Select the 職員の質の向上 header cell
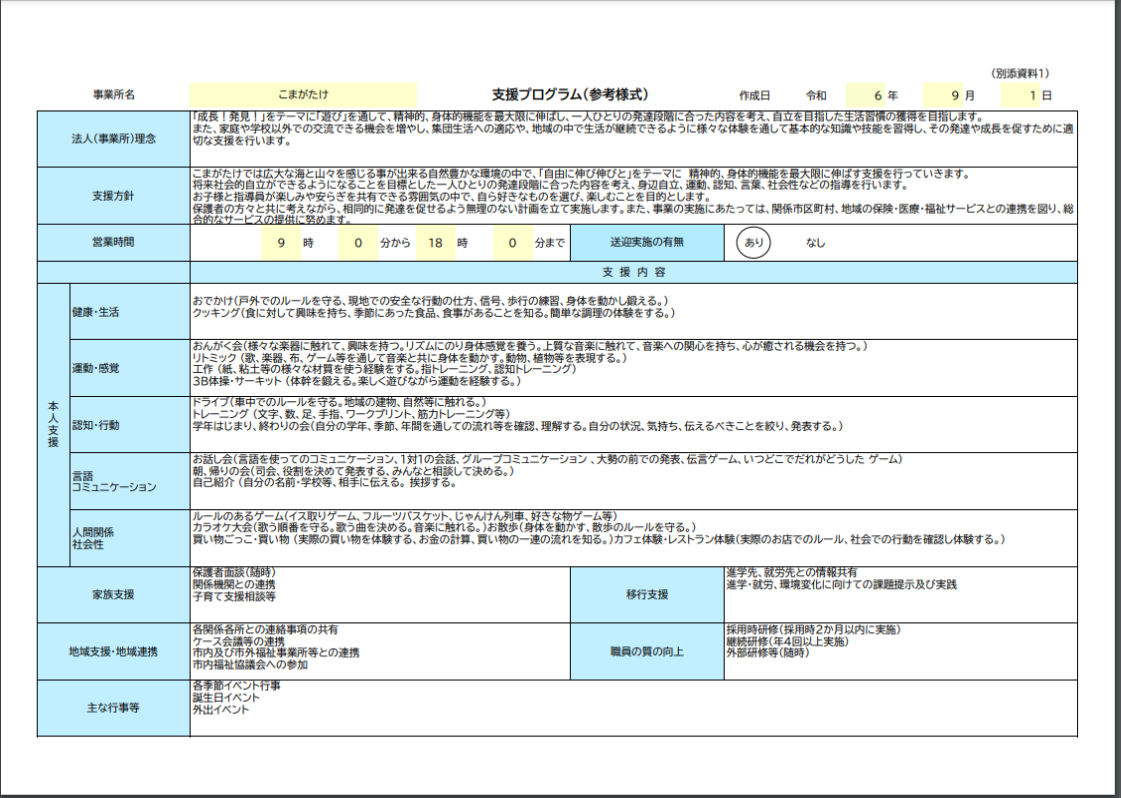This screenshot has width=1121, height=798. tap(647, 651)
